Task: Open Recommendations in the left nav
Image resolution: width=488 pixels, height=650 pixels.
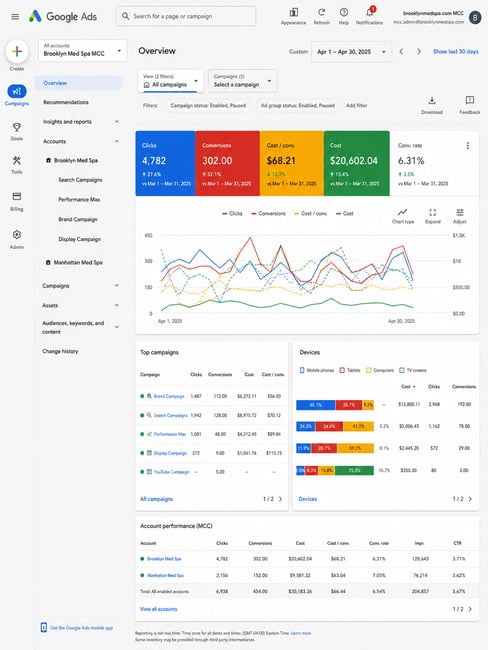Action: pyautogui.click(x=66, y=102)
